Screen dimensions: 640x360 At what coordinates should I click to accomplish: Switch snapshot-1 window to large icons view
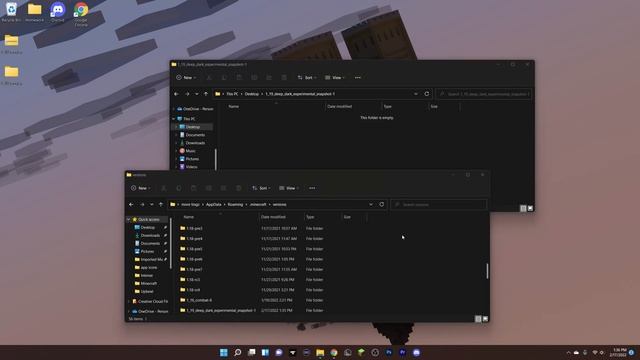(530, 208)
